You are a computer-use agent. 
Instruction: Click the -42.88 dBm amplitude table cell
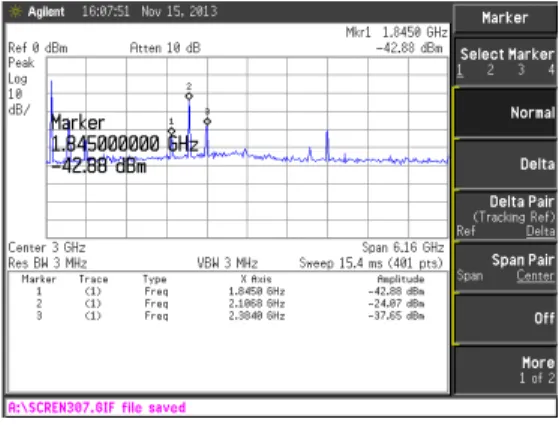[396, 292]
